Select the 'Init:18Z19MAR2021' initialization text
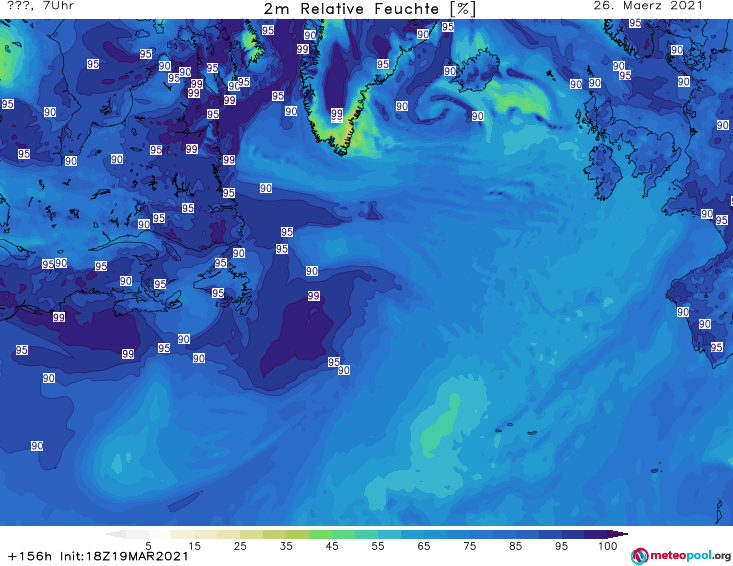Viewport: 733px width, 566px height. pos(124,556)
